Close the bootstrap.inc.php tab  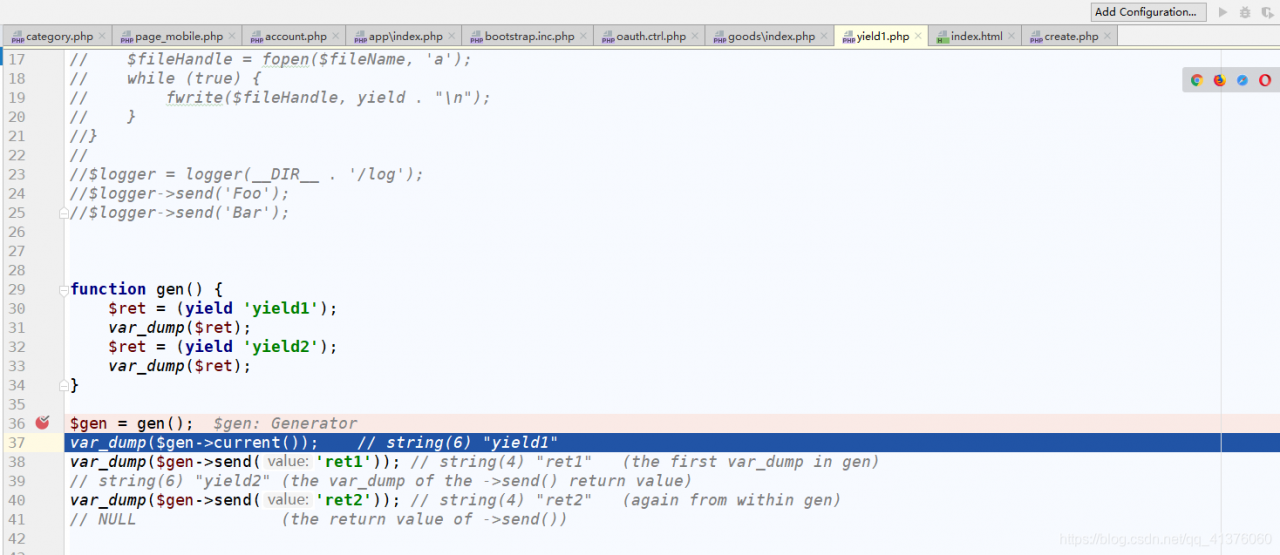[x=584, y=36]
